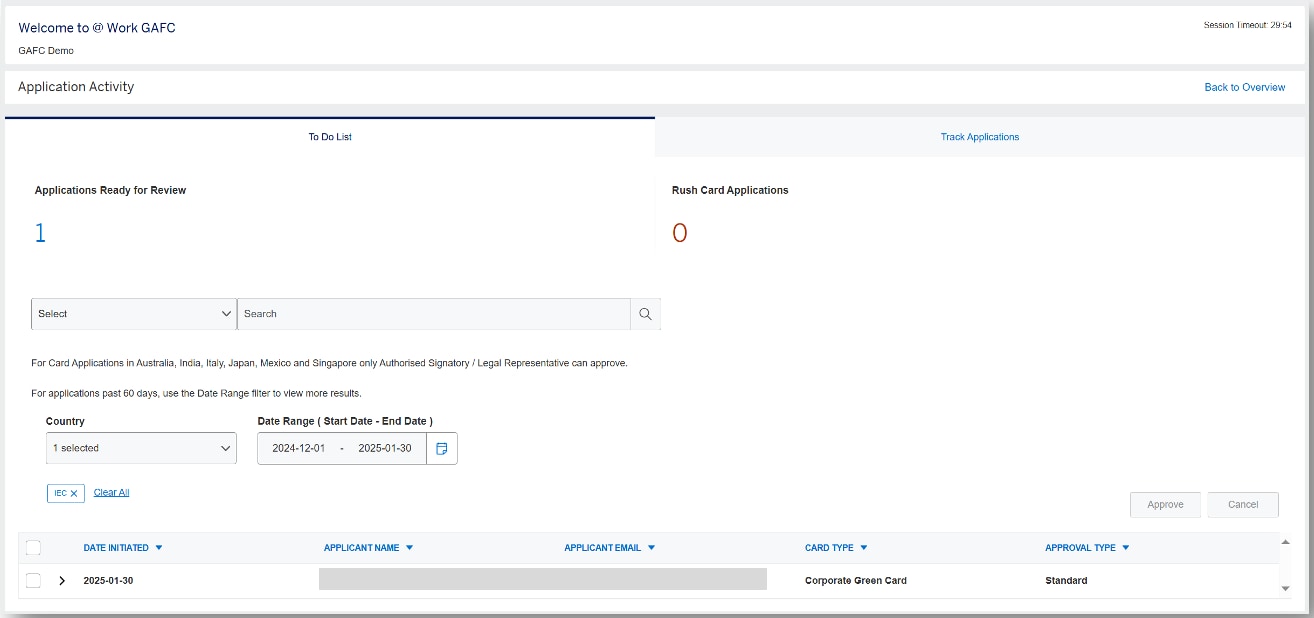Screen dimensions: 1314x618
Task: Select the To Do List tab
Action: pos(330,137)
